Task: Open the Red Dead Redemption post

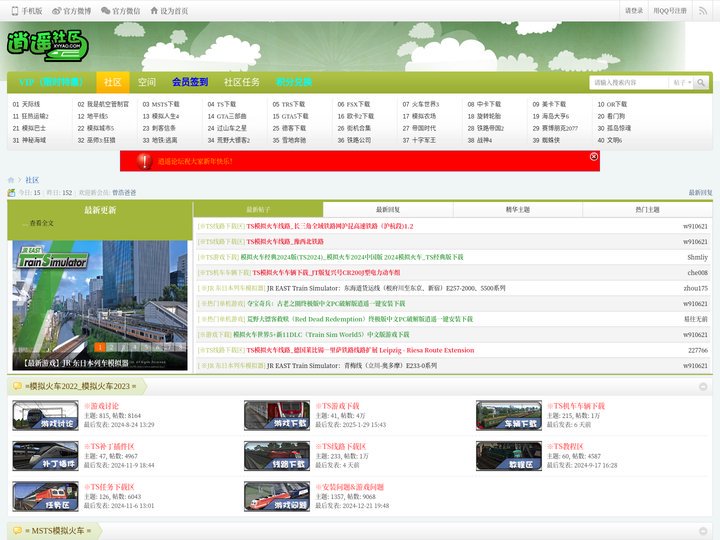Action: coord(360,319)
